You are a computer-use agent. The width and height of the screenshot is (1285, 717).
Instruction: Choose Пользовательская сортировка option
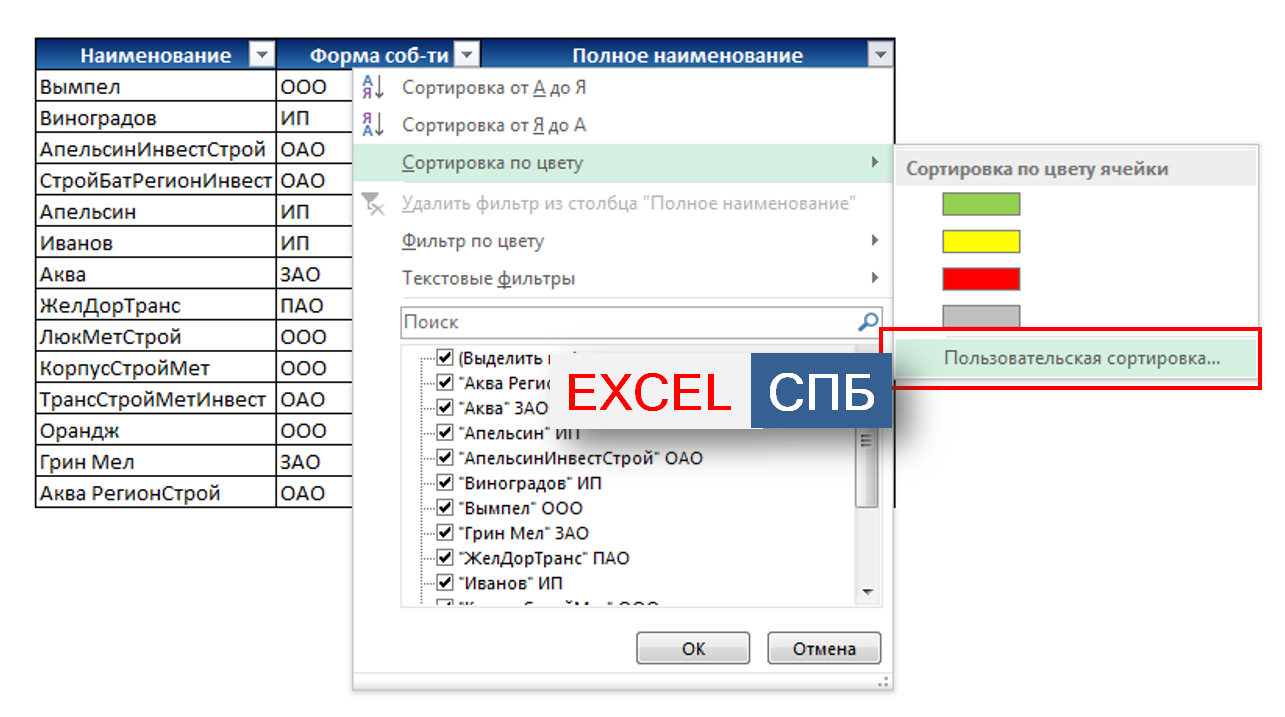pyautogui.click(x=1082, y=358)
